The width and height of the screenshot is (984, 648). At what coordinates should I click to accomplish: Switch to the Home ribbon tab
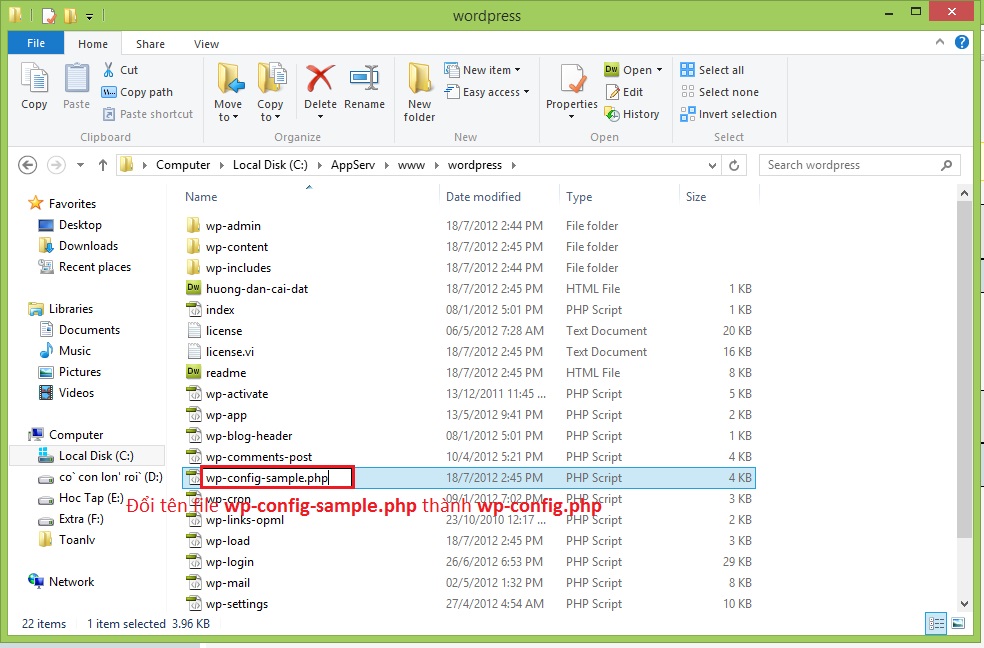93,44
